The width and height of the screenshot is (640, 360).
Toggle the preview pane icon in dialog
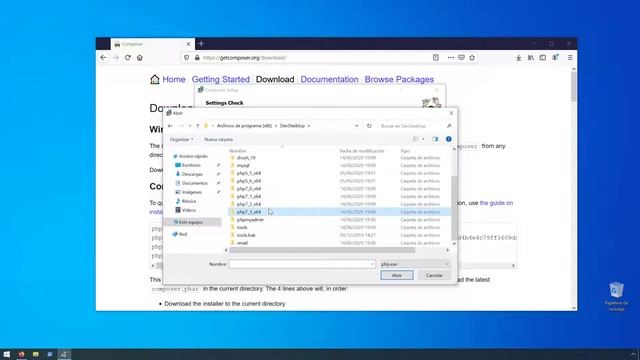pos(435,139)
